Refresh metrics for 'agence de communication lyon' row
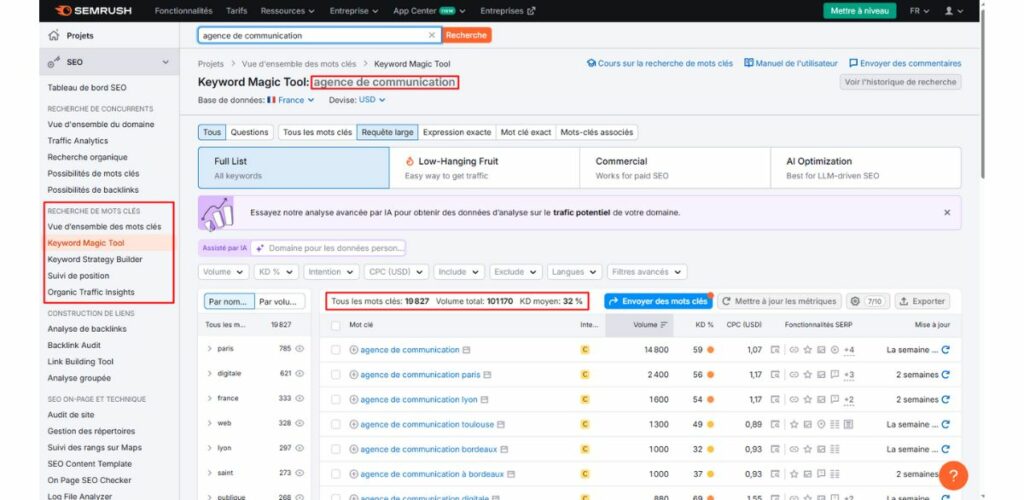 click(945, 399)
